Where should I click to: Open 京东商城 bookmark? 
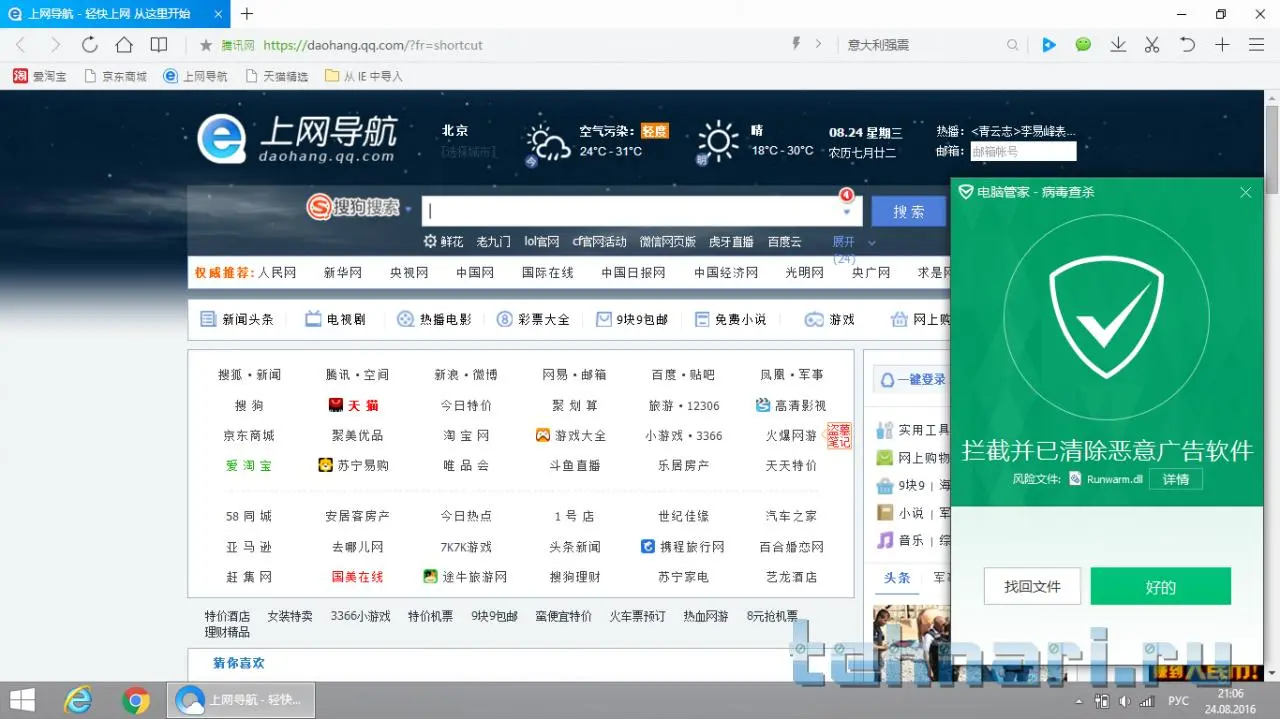click(x=116, y=76)
